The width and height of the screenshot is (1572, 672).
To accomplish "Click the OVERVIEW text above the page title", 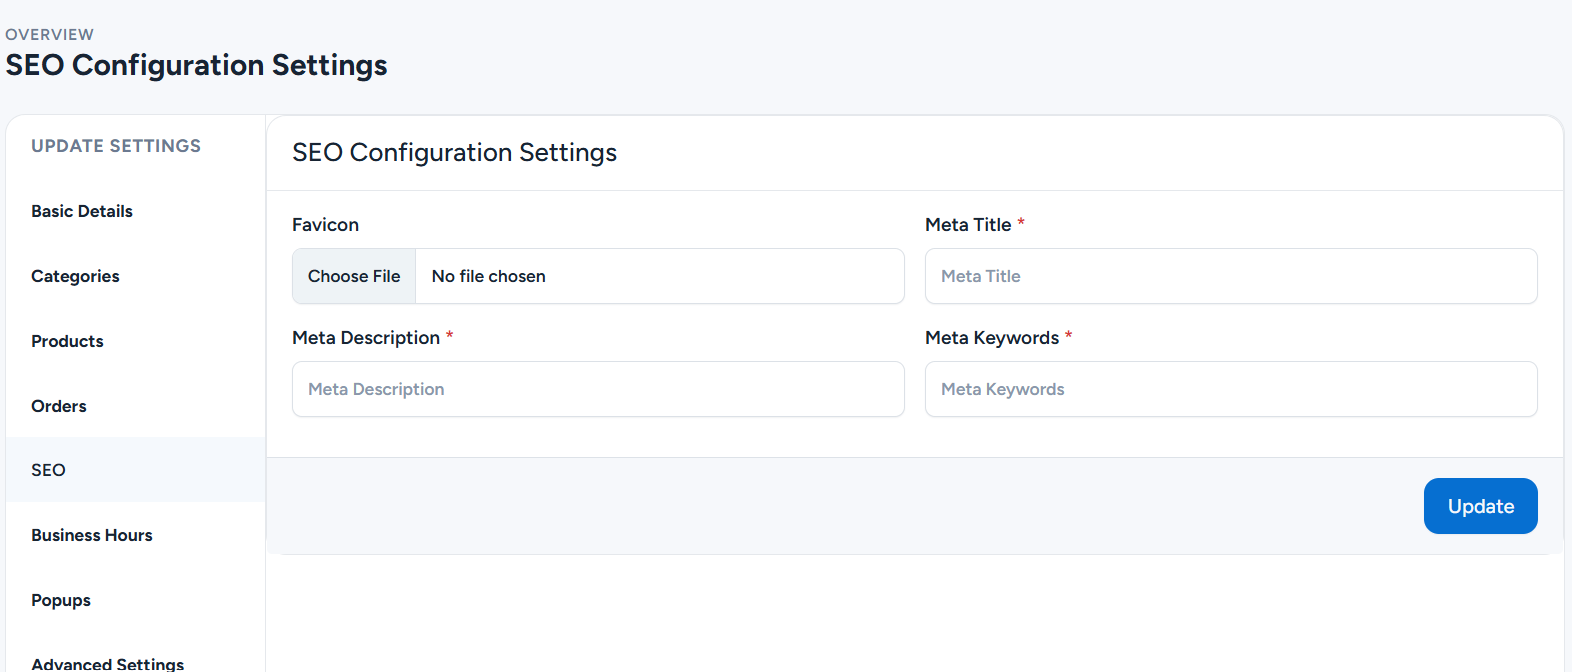I will coord(50,34).
